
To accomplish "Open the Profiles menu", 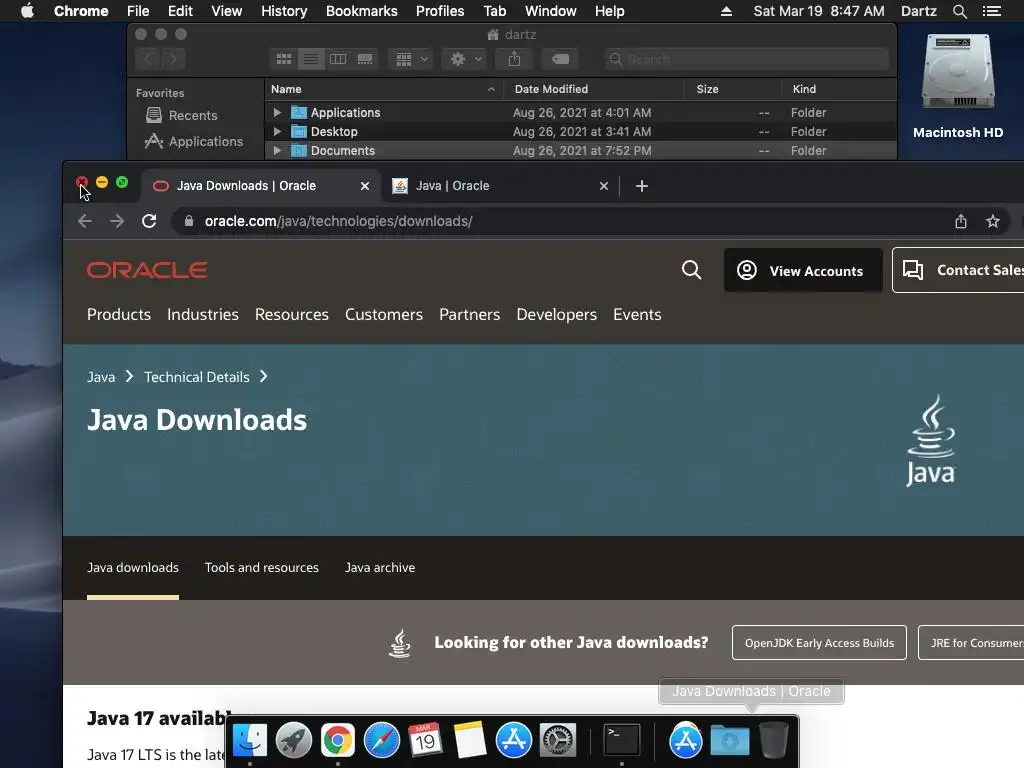I will (440, 11).
